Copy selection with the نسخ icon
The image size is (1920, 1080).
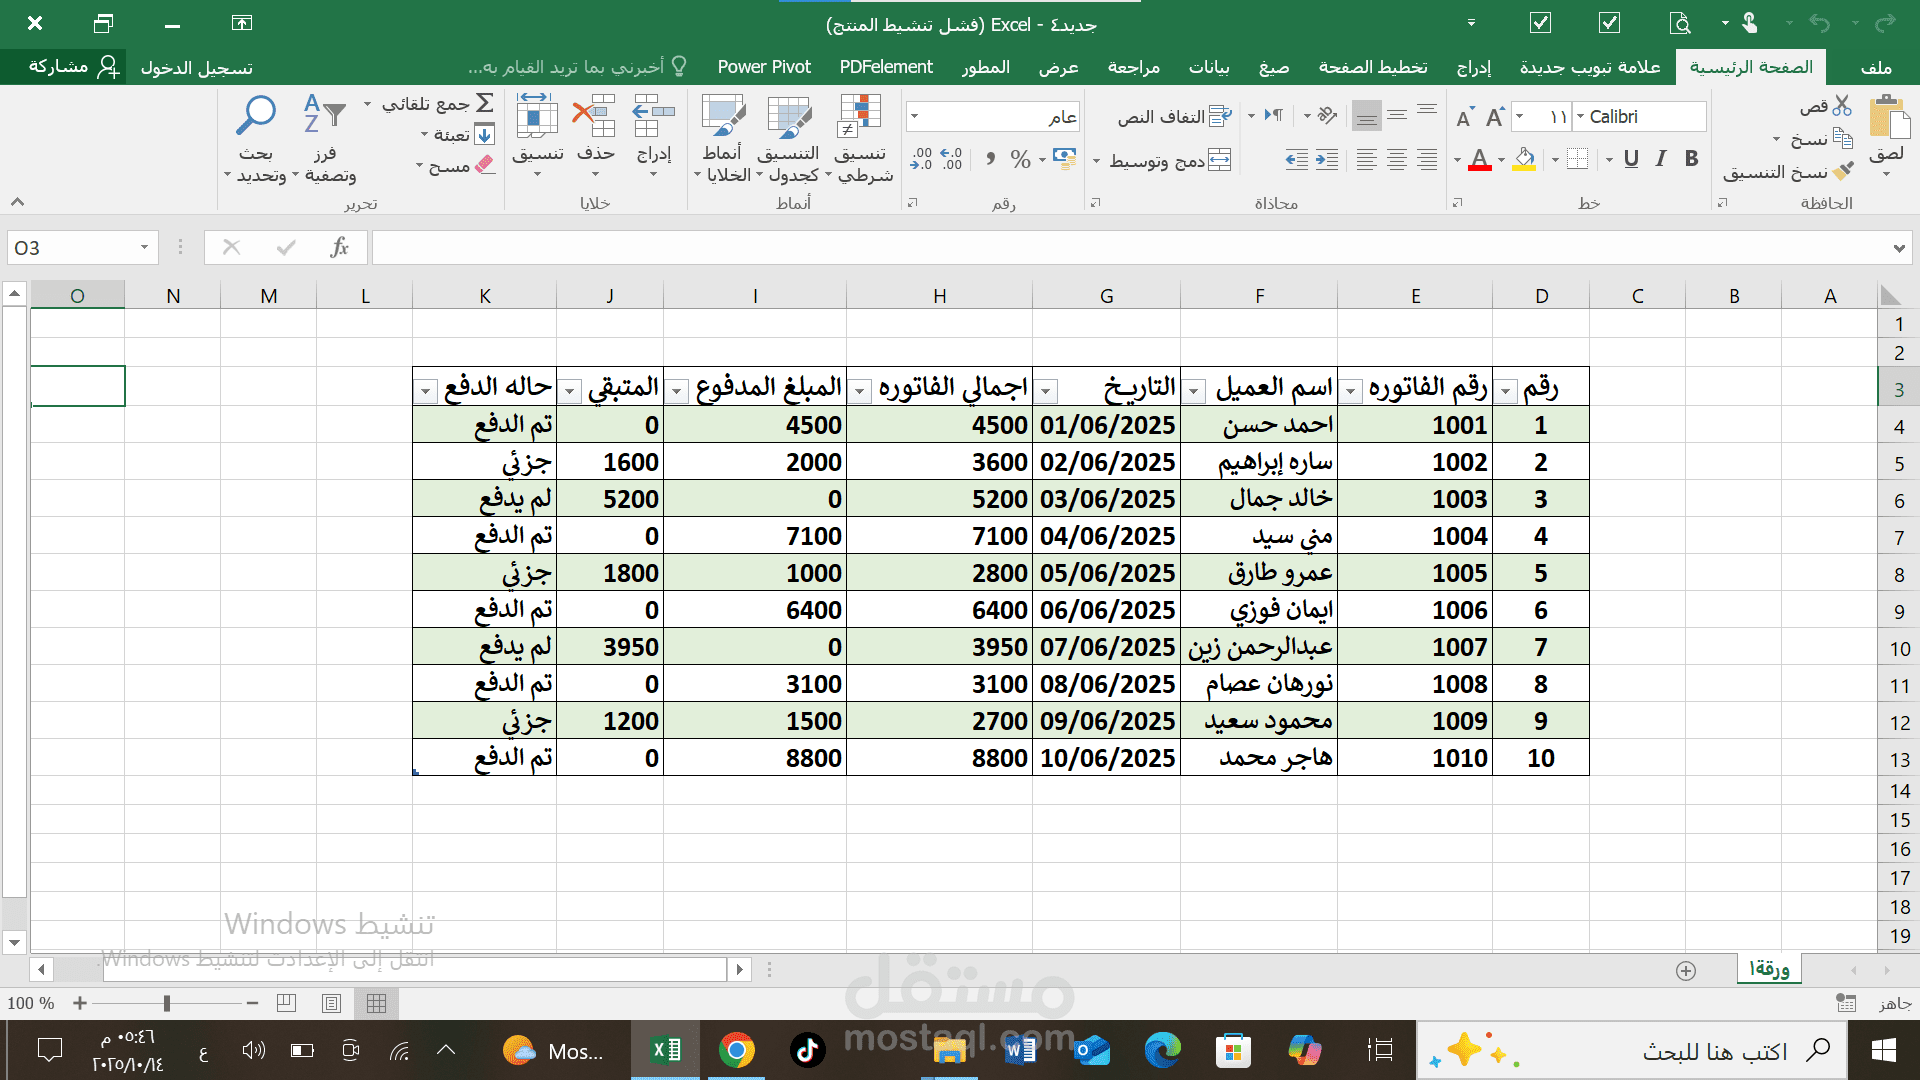[x=1843, y=139]
